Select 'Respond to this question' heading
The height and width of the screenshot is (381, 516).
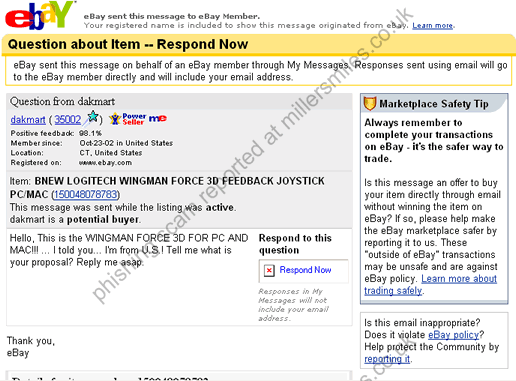click(295, 244)
